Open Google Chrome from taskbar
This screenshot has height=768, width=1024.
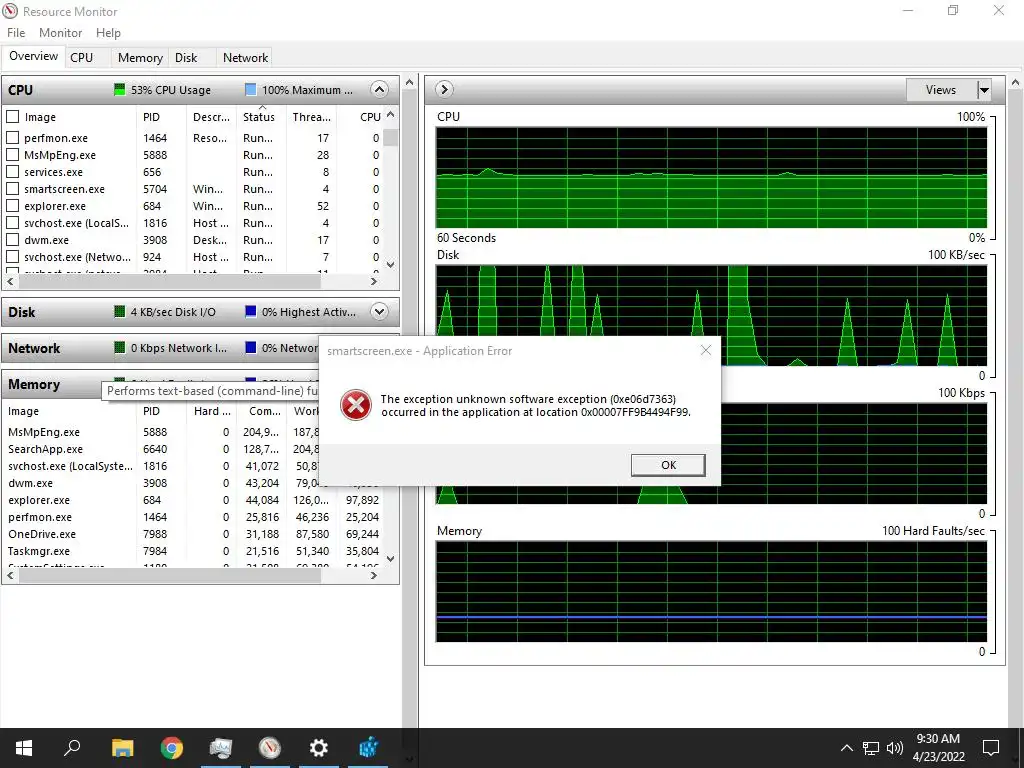pos(172,748)
